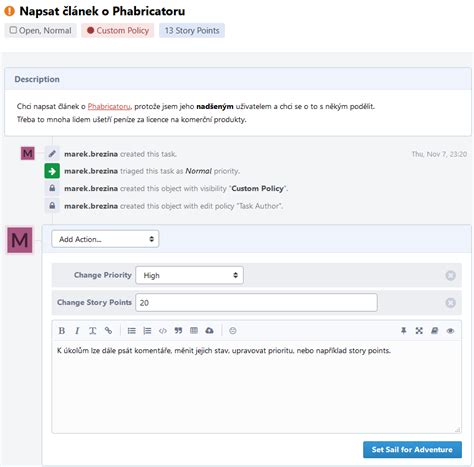Image resolution: width=474 pixels, height=467 pixels.
Task: Open the Add Action dropdown
Action: (x=105, y=239)
